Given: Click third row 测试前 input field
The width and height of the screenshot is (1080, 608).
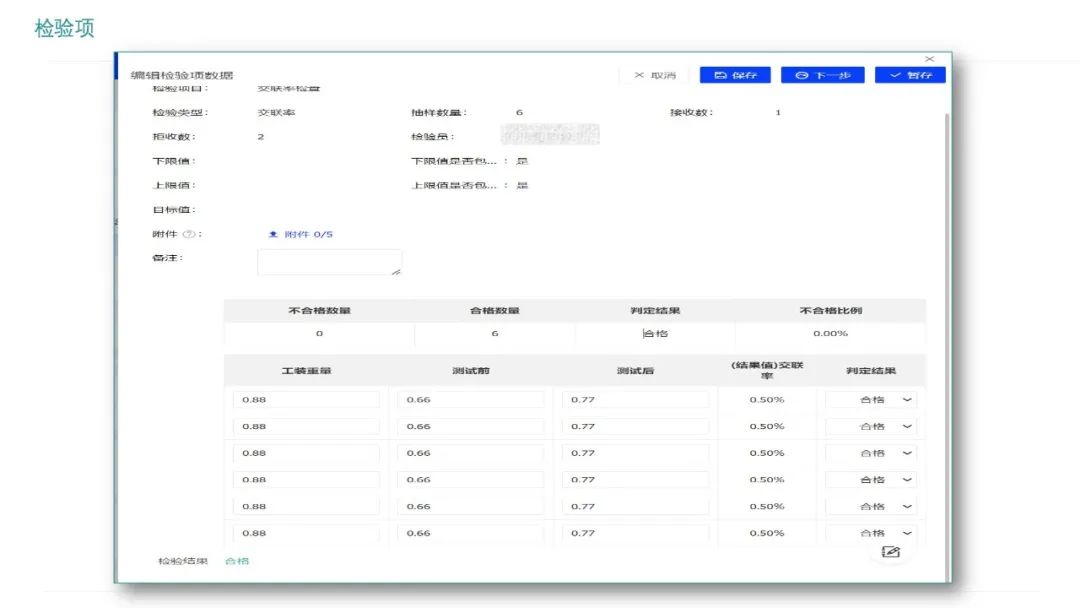Looking at the screenshot, I should [470, 453].
